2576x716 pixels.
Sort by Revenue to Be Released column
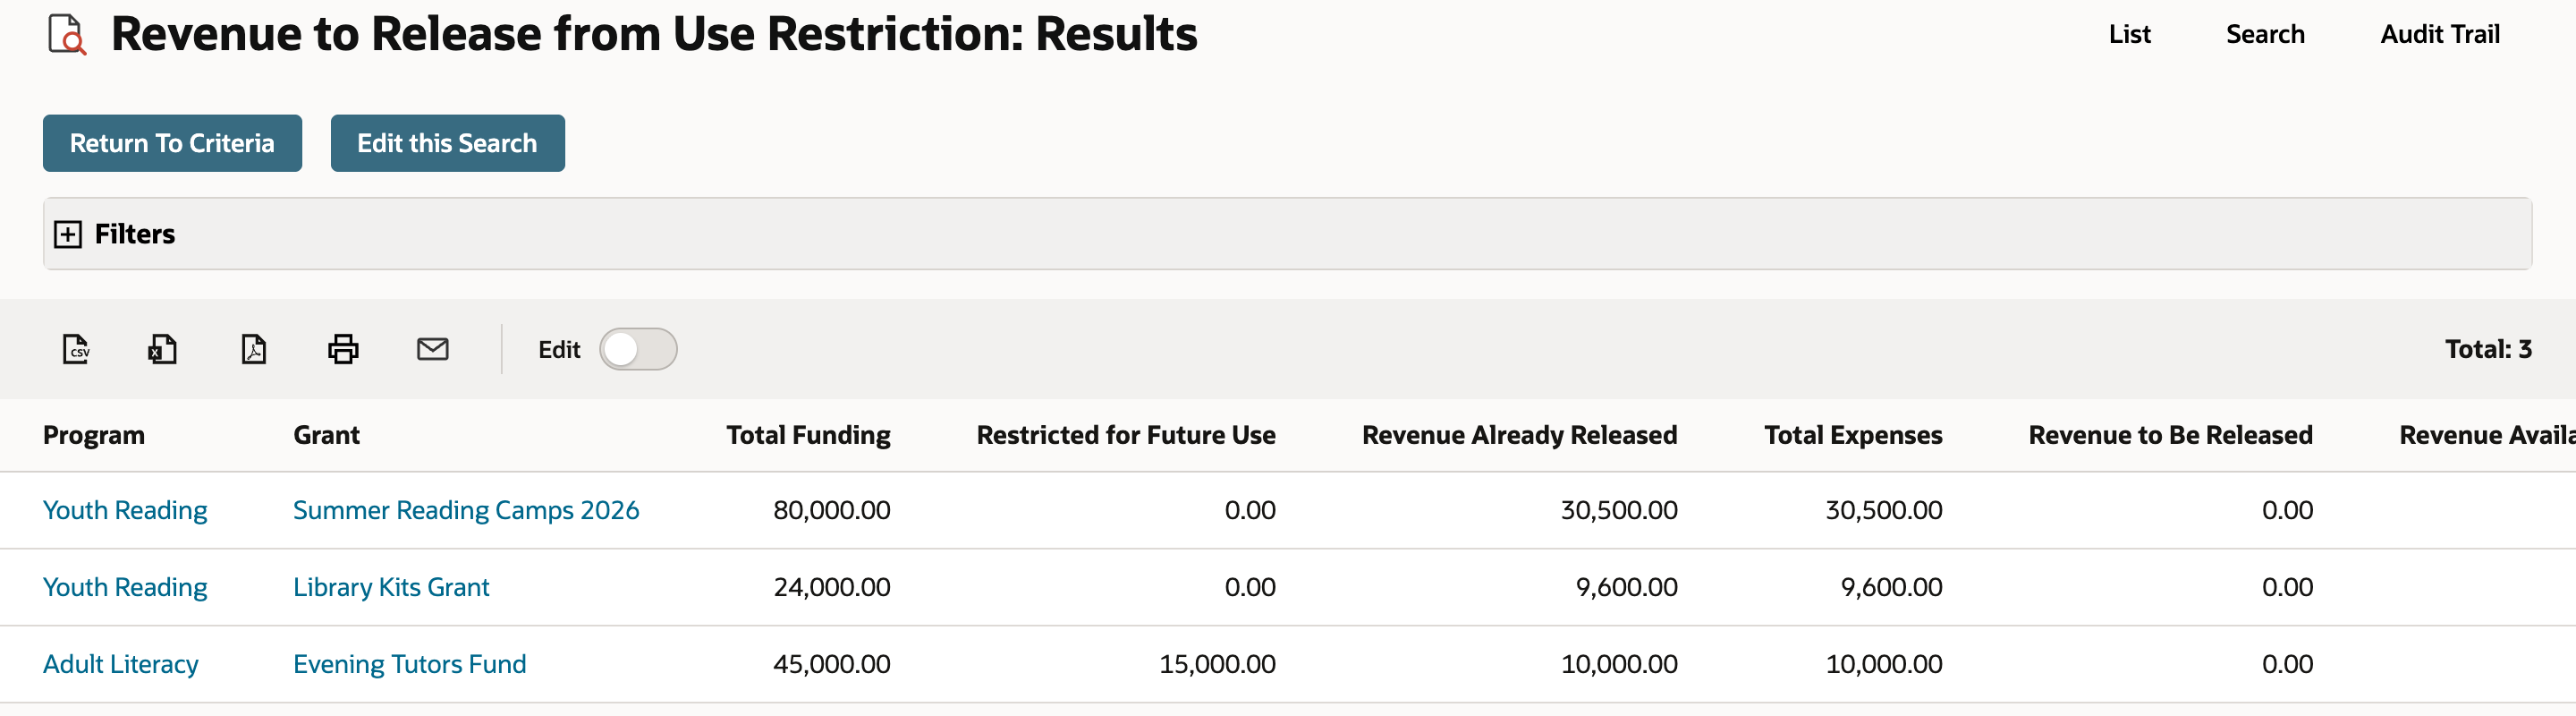tap(2171, 435)
